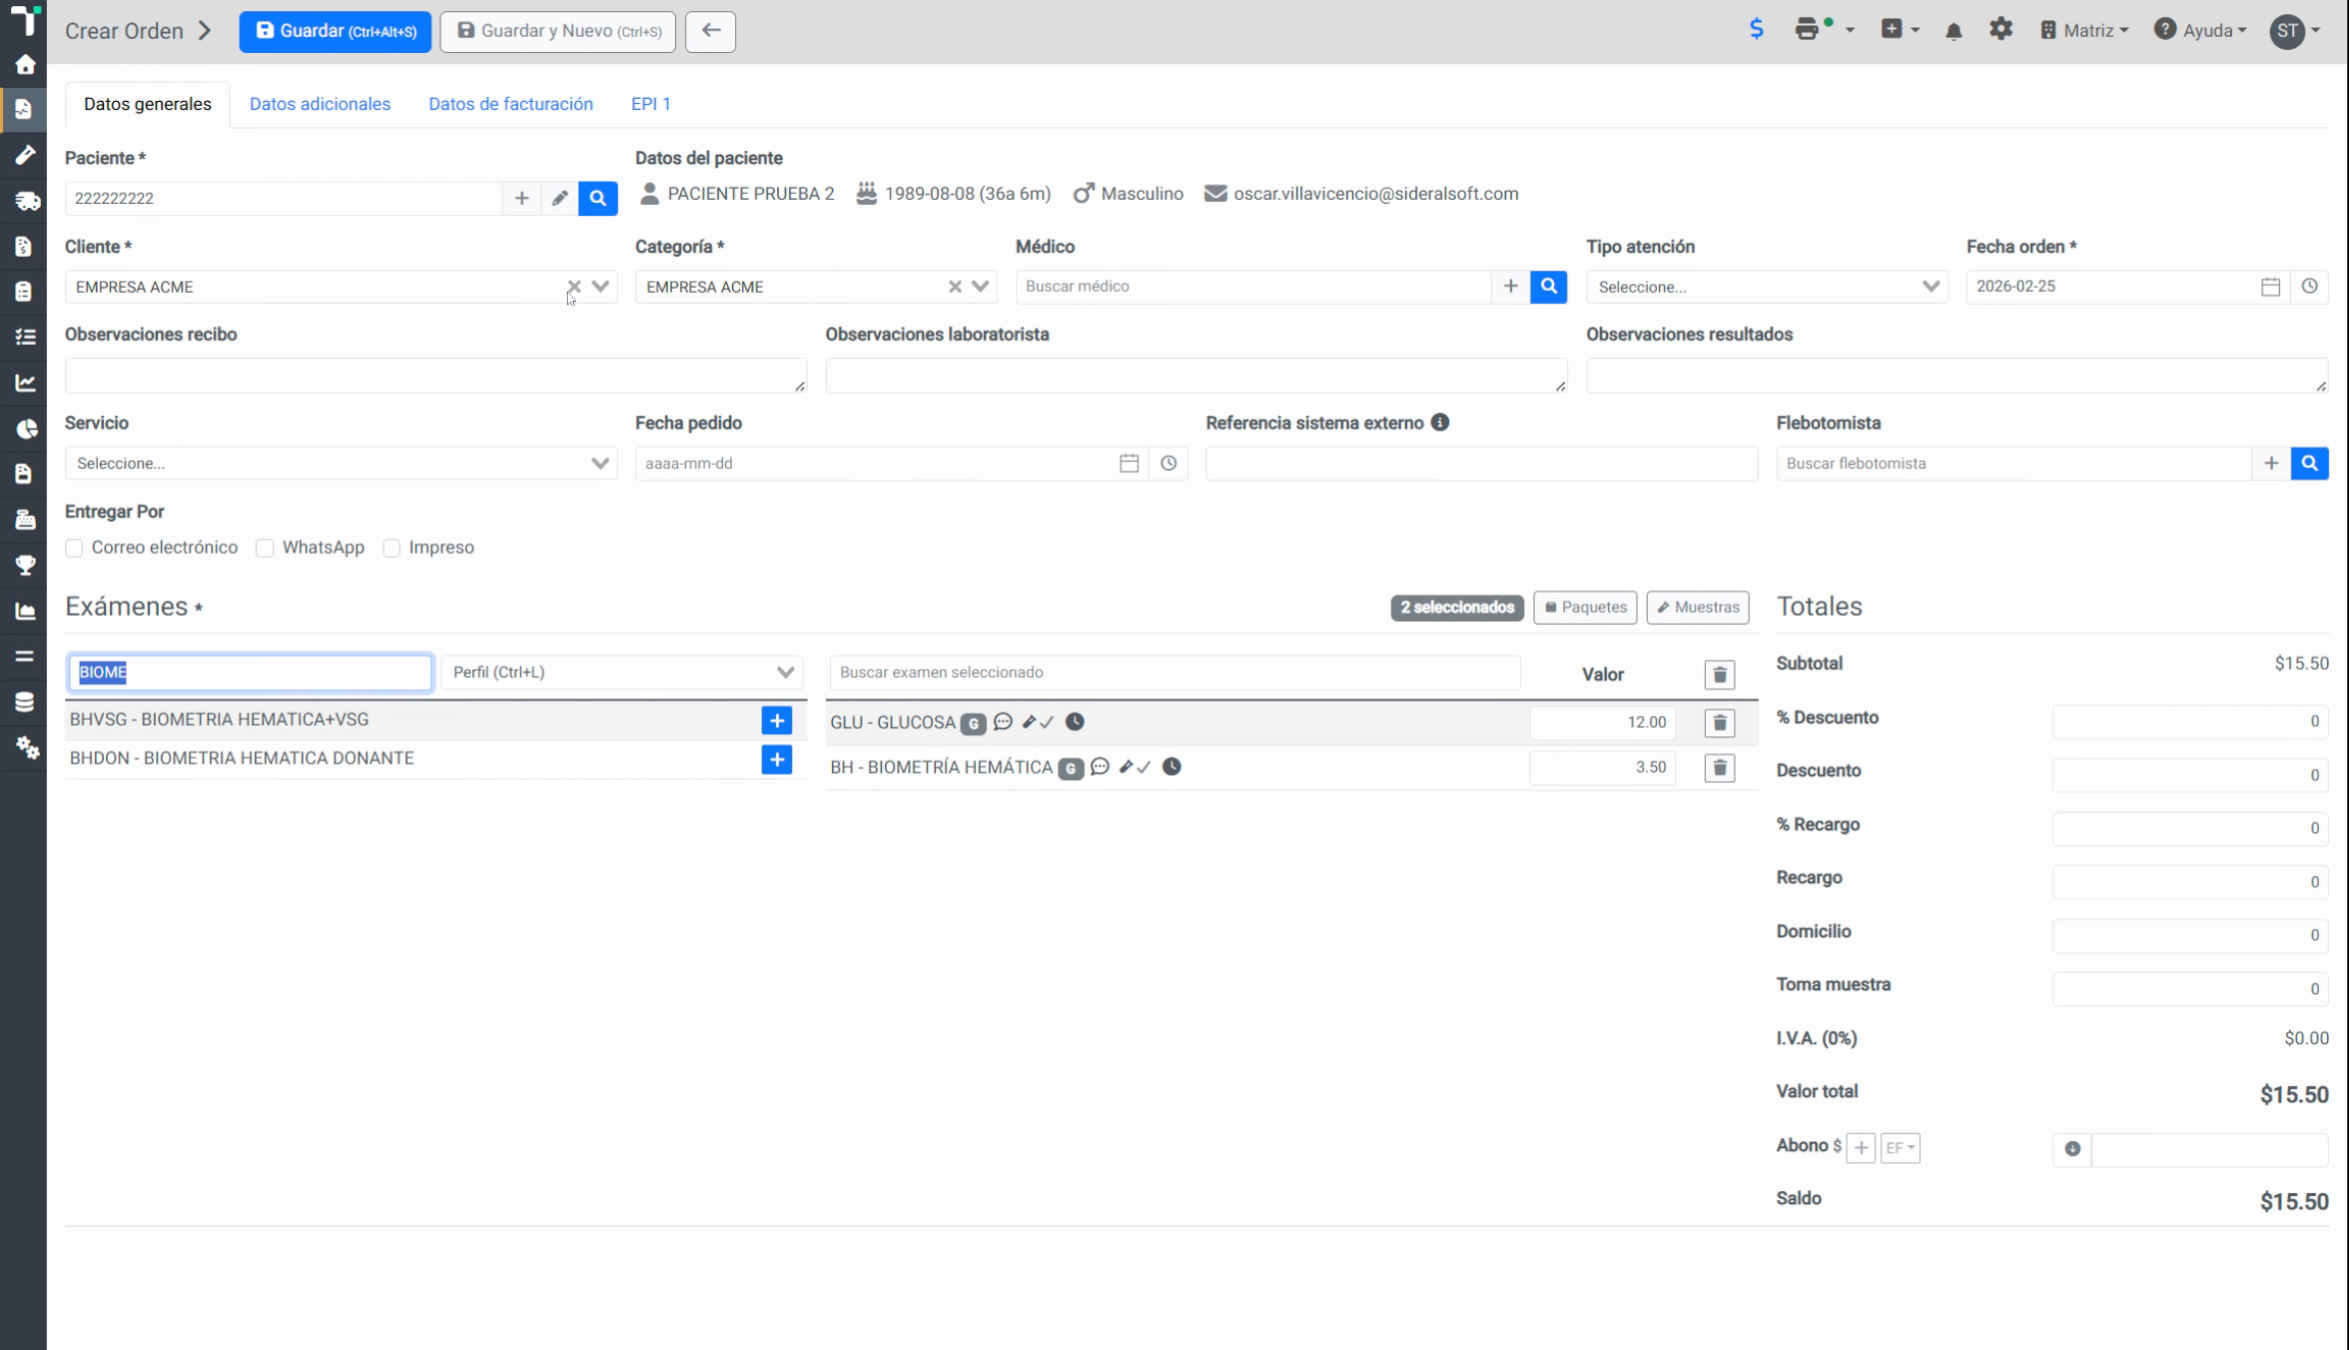The width and height of the screenshot is (2349, 1350).
Task: Add BHVSG Biometria Hematica+VSG exam
Action: pyautogui.click(x=777, y=720)
